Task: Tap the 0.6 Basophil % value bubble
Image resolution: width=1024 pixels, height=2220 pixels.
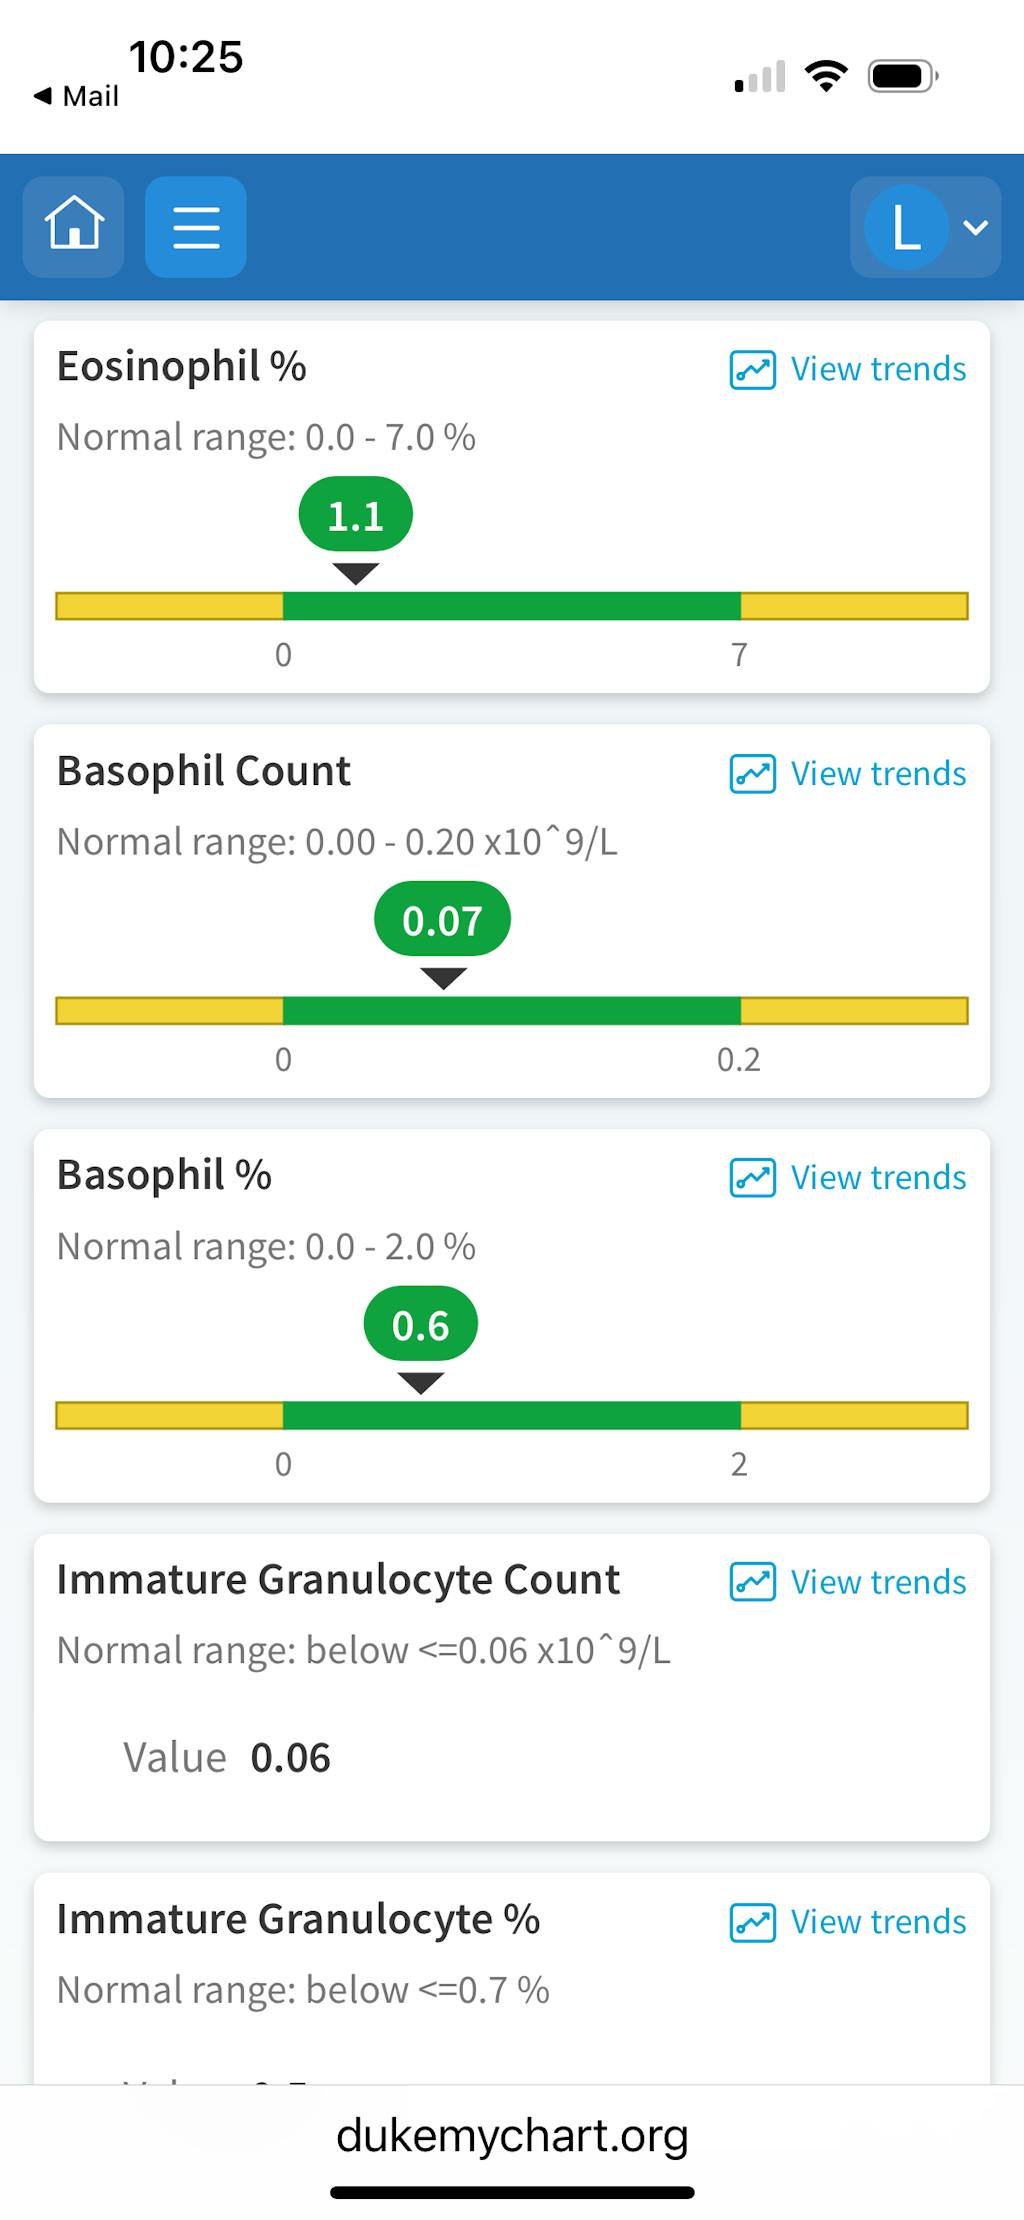Action: (x=420, y=1325)
